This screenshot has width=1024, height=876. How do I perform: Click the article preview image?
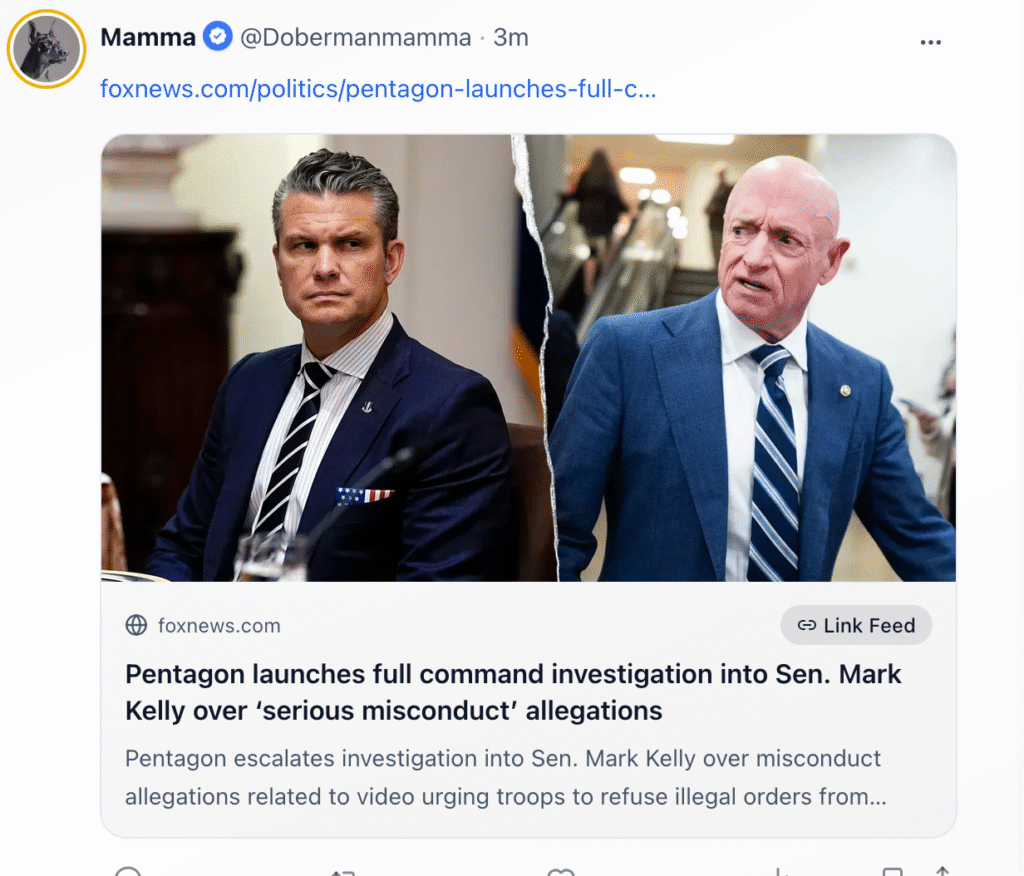pyautogui.click(x=528, y=357)
